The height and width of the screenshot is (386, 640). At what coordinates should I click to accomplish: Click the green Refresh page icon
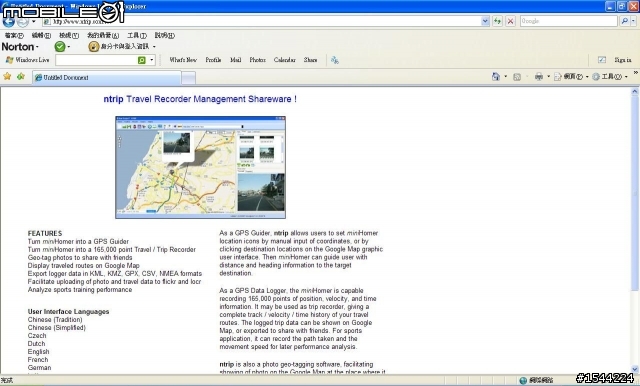click(497, 21)
